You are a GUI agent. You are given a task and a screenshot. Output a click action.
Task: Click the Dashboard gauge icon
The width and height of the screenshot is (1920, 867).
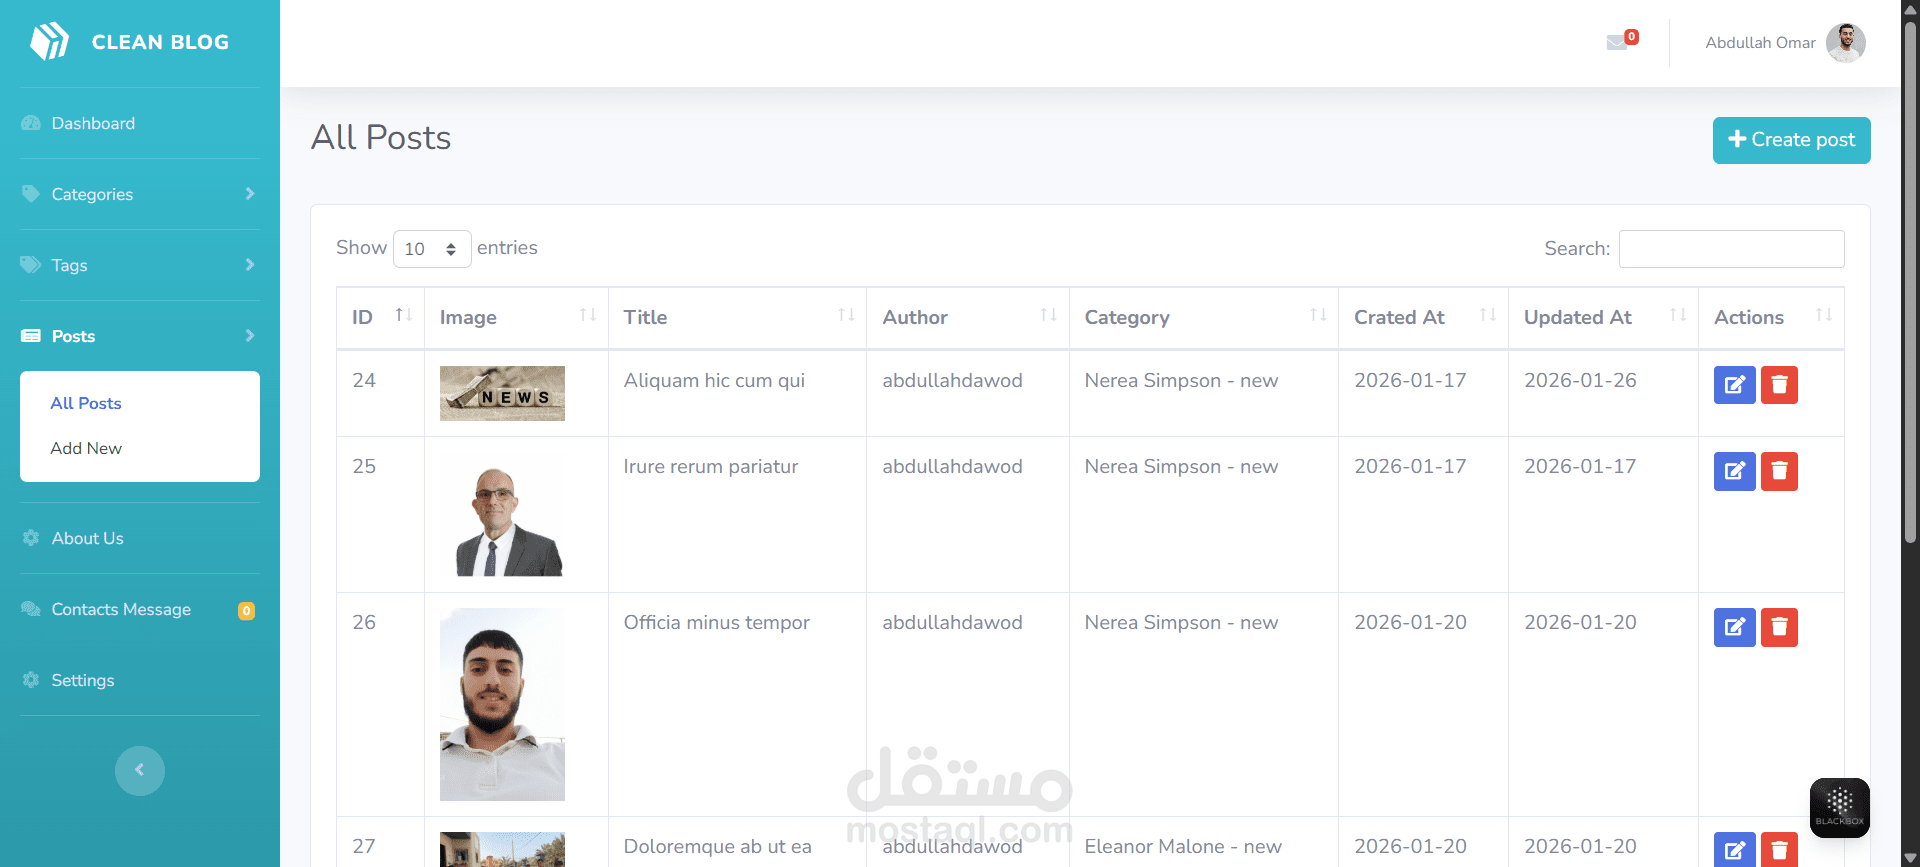(x=31, y=123)
